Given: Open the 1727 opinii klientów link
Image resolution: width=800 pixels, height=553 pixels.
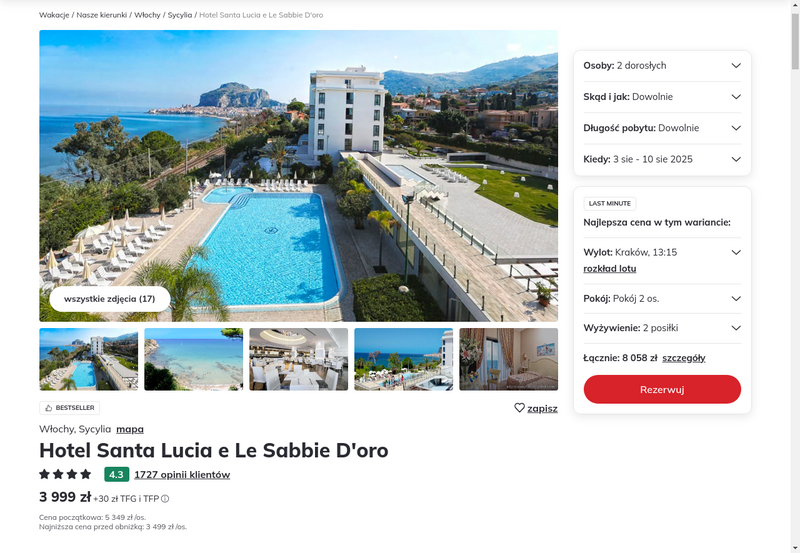Looking at the screenshot, I should [182, 474].
